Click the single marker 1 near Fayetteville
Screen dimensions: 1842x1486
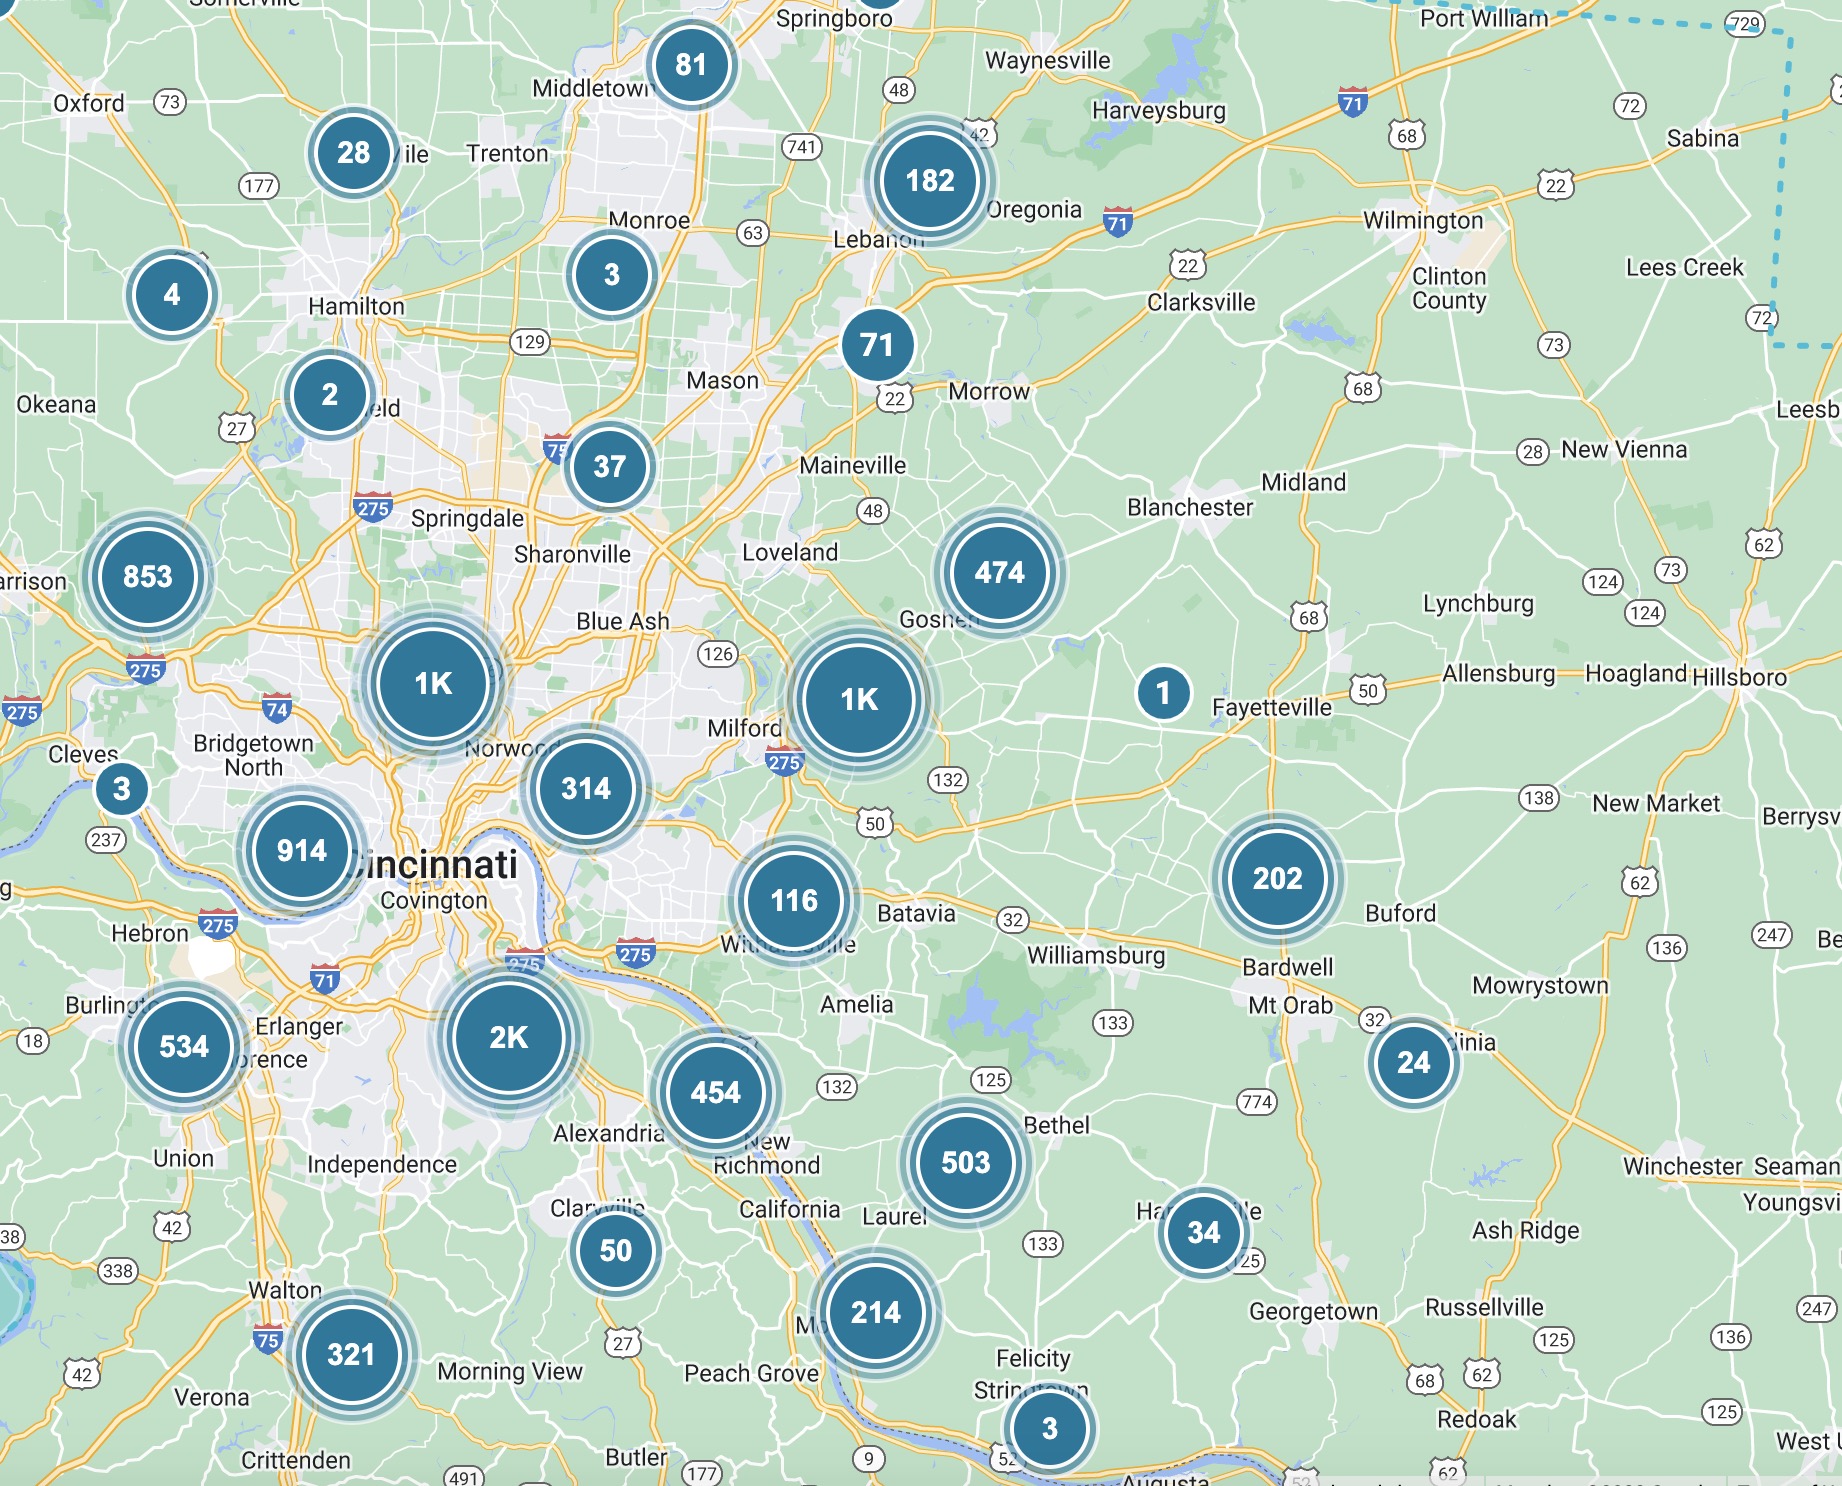click(1163, 692)
